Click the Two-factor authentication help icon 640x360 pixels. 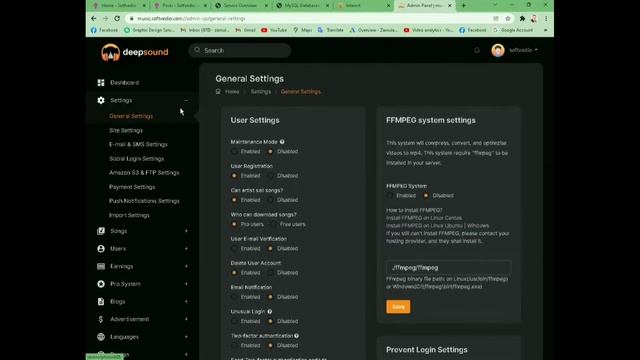(296, 336)
